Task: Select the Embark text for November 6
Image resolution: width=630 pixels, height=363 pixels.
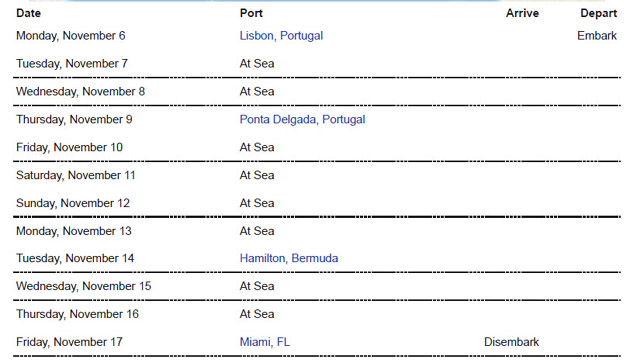Action: 597,36
